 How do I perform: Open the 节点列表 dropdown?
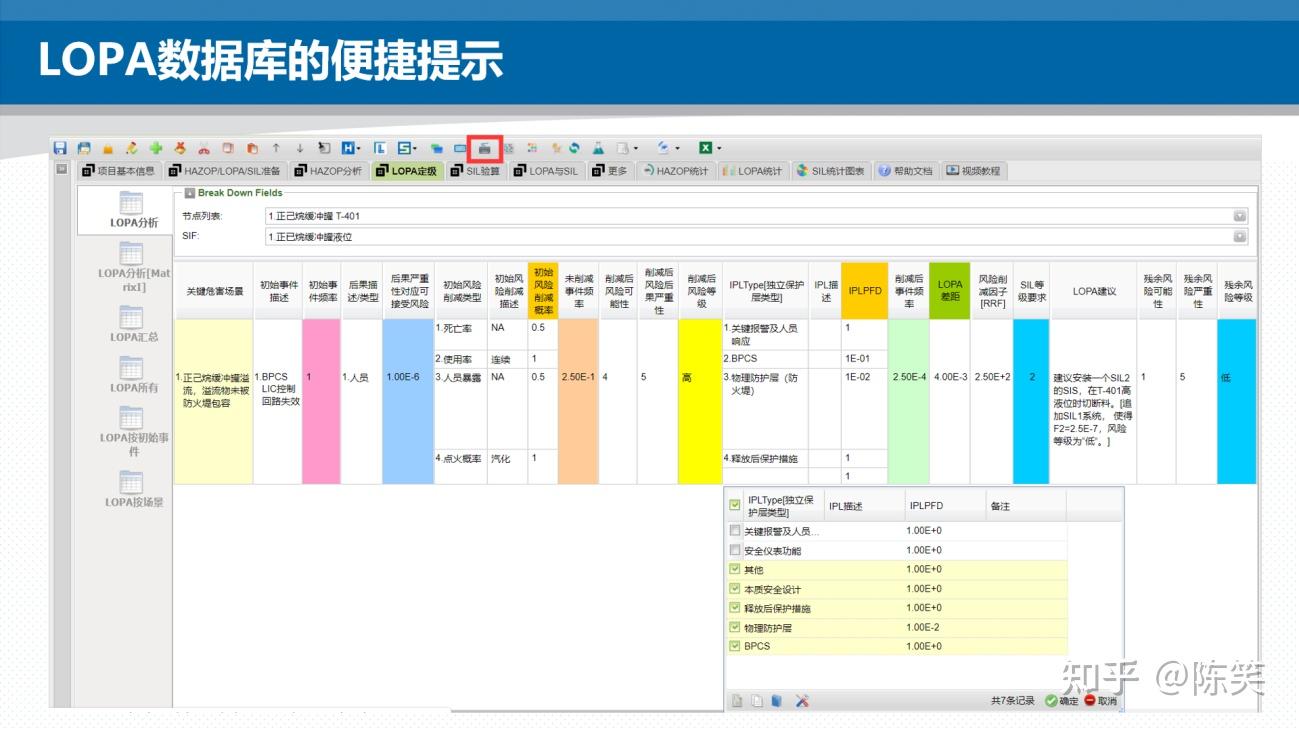tap(1240, 214)
